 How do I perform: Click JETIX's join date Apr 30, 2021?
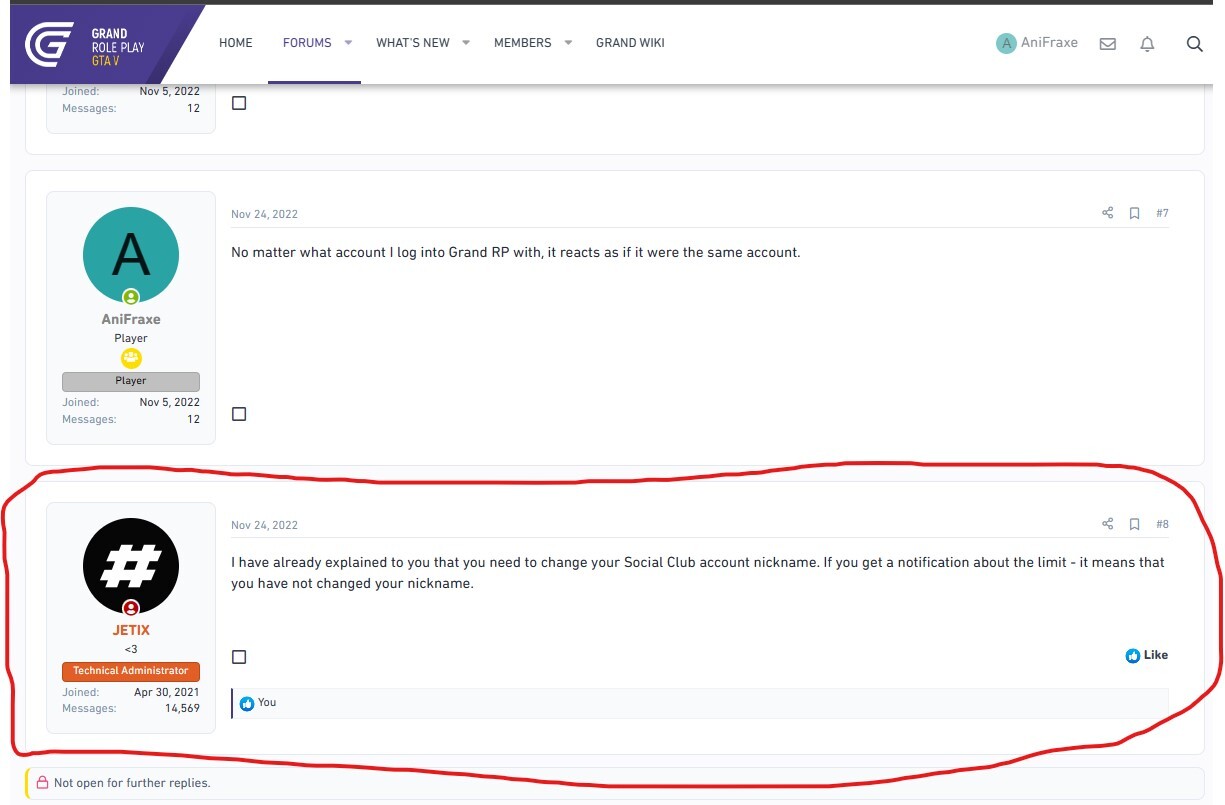pyautogui.click(x=167, y=692)
